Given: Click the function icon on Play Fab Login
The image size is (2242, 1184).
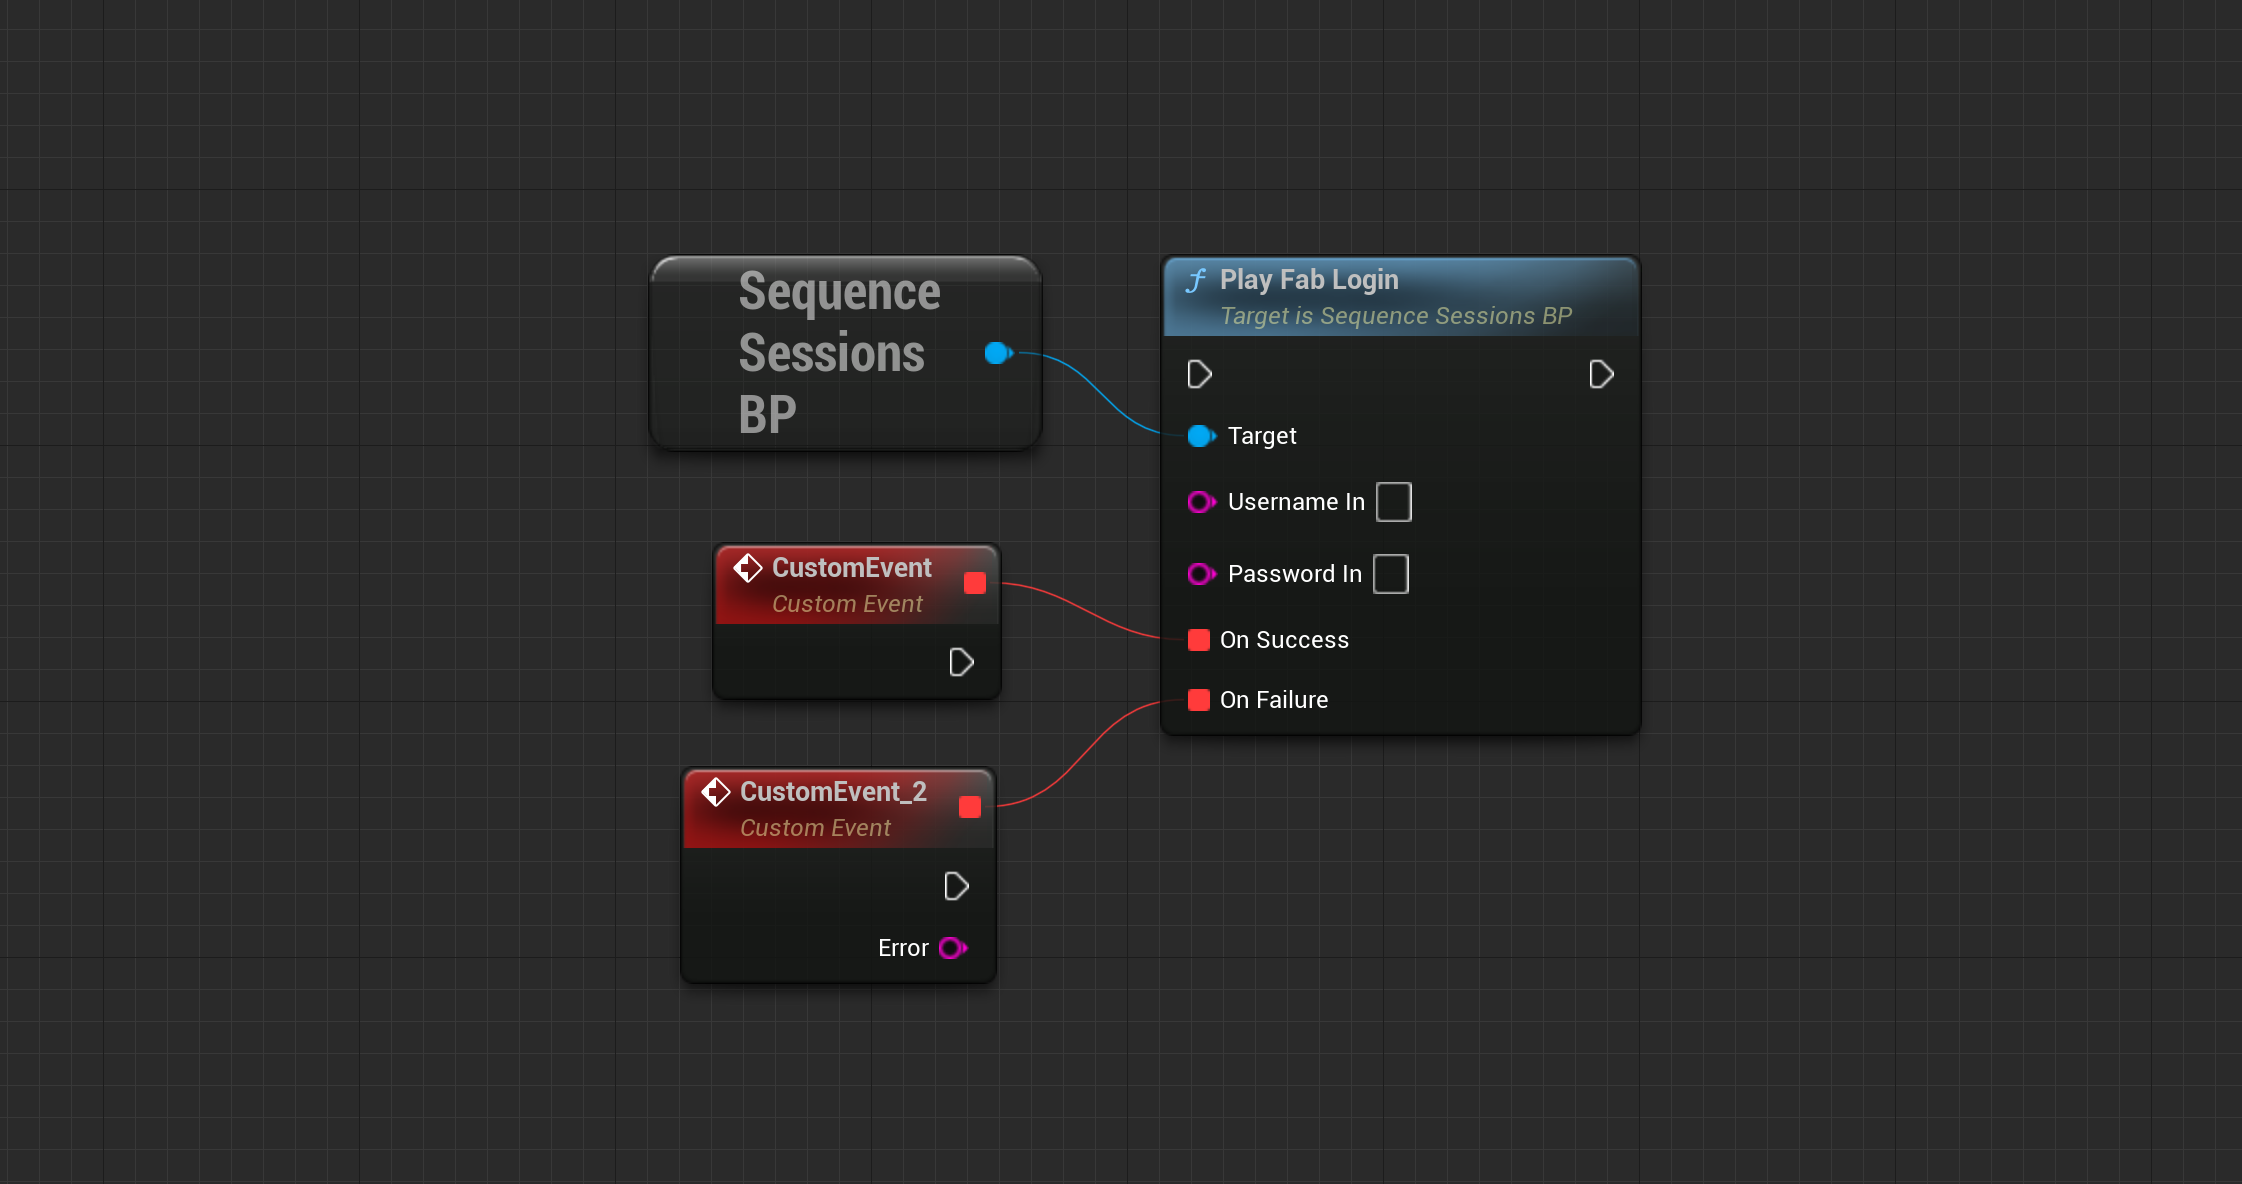Looking at the screenshot, I should click(x=1195, y=281).
